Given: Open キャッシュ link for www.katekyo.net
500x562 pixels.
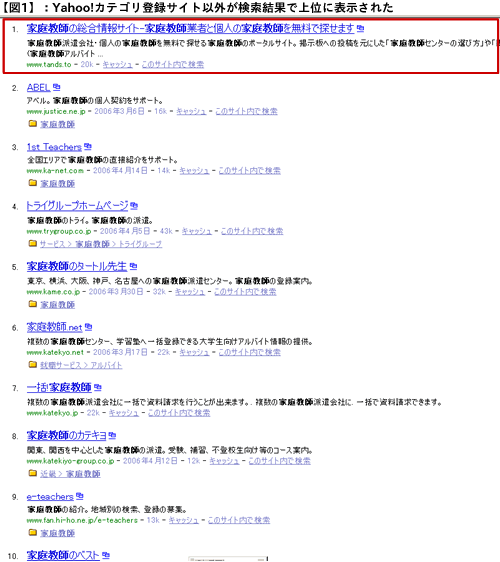Looking at the screenshot, I should tap(194, 352).
